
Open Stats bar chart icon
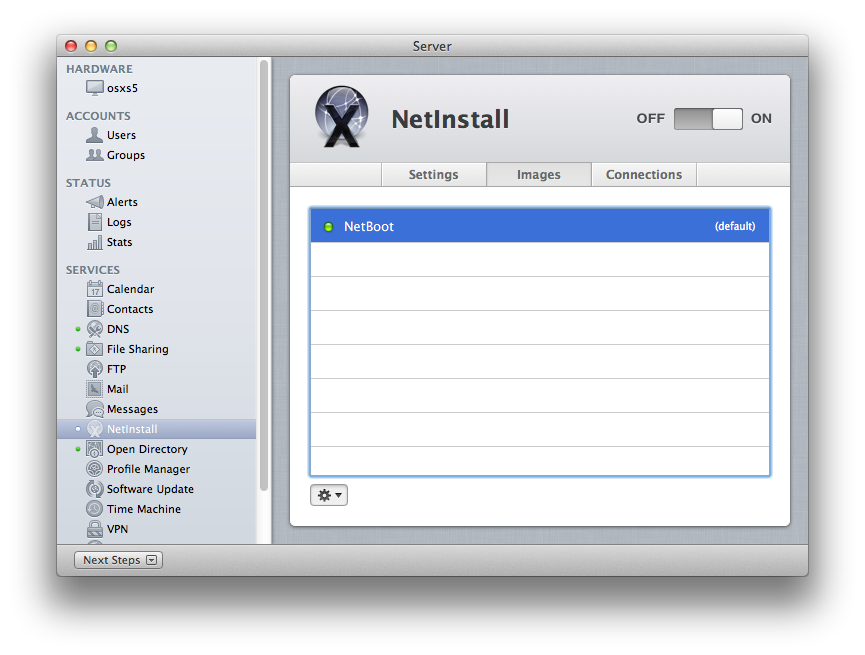tap(94, 242)
